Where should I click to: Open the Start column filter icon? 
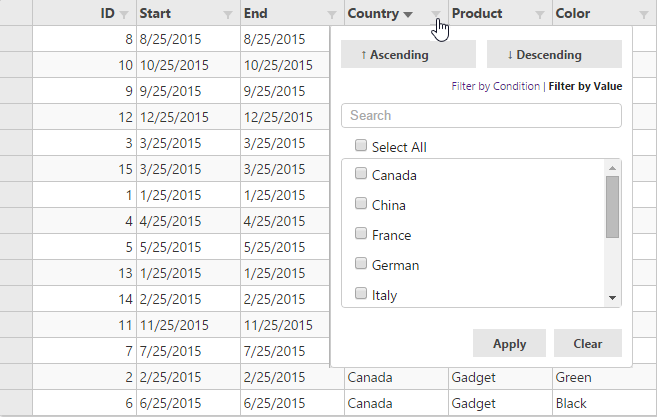228,15
